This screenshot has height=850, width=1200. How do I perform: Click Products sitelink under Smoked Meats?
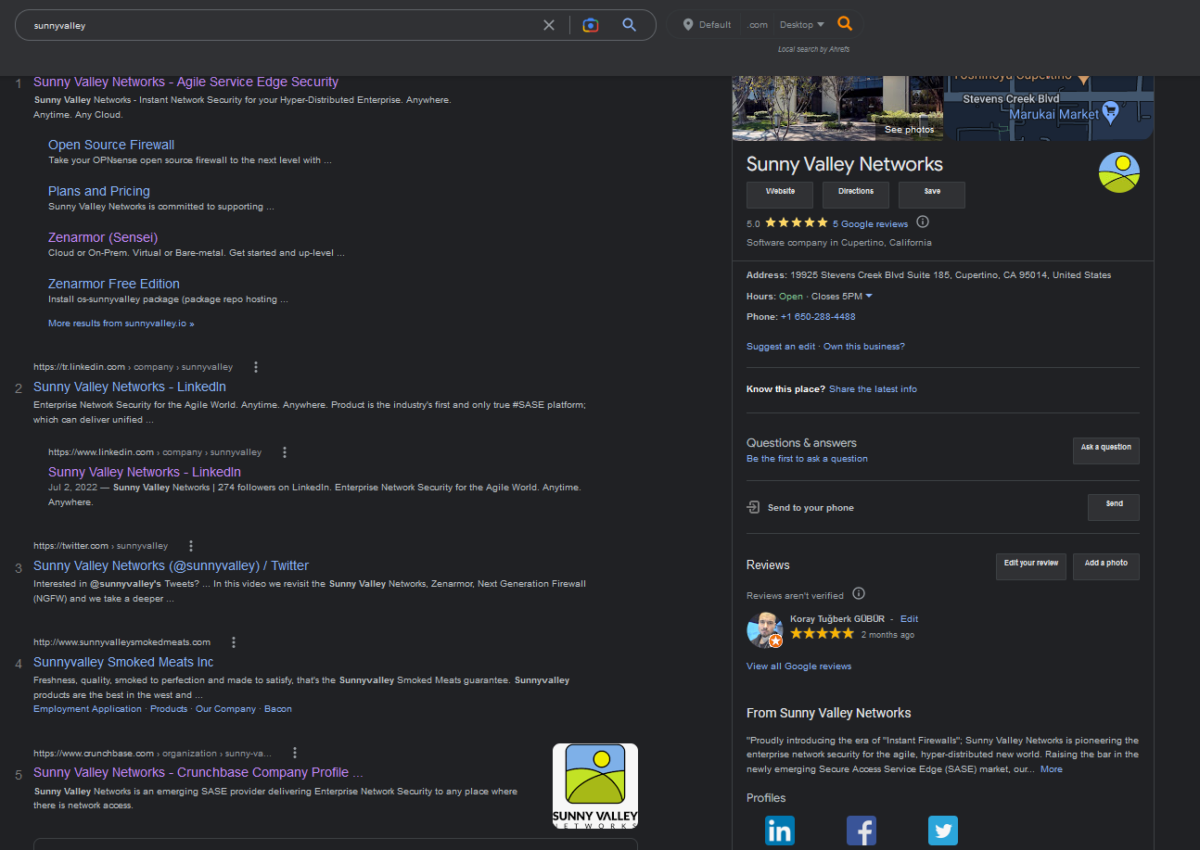pyautogui.click(x=169, y=709)
